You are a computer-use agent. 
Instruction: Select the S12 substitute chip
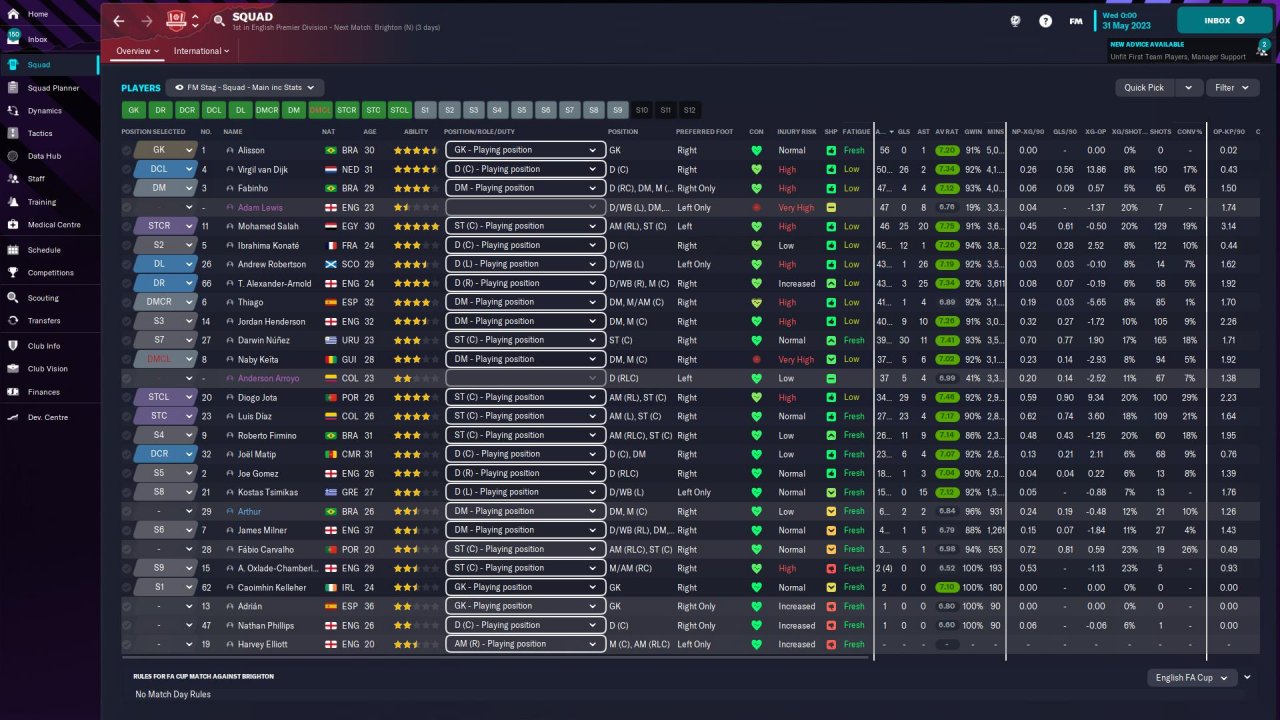pyautogui.click(x=689, y=110)
